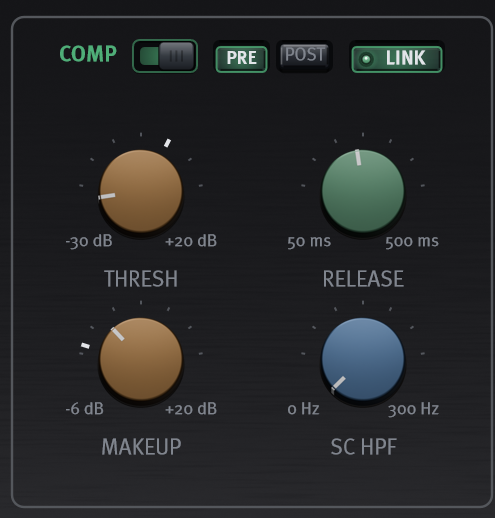This screenshot has height=518, width=495.
Task: Click the -30 dB minimum threshold label
Action: 89,241
